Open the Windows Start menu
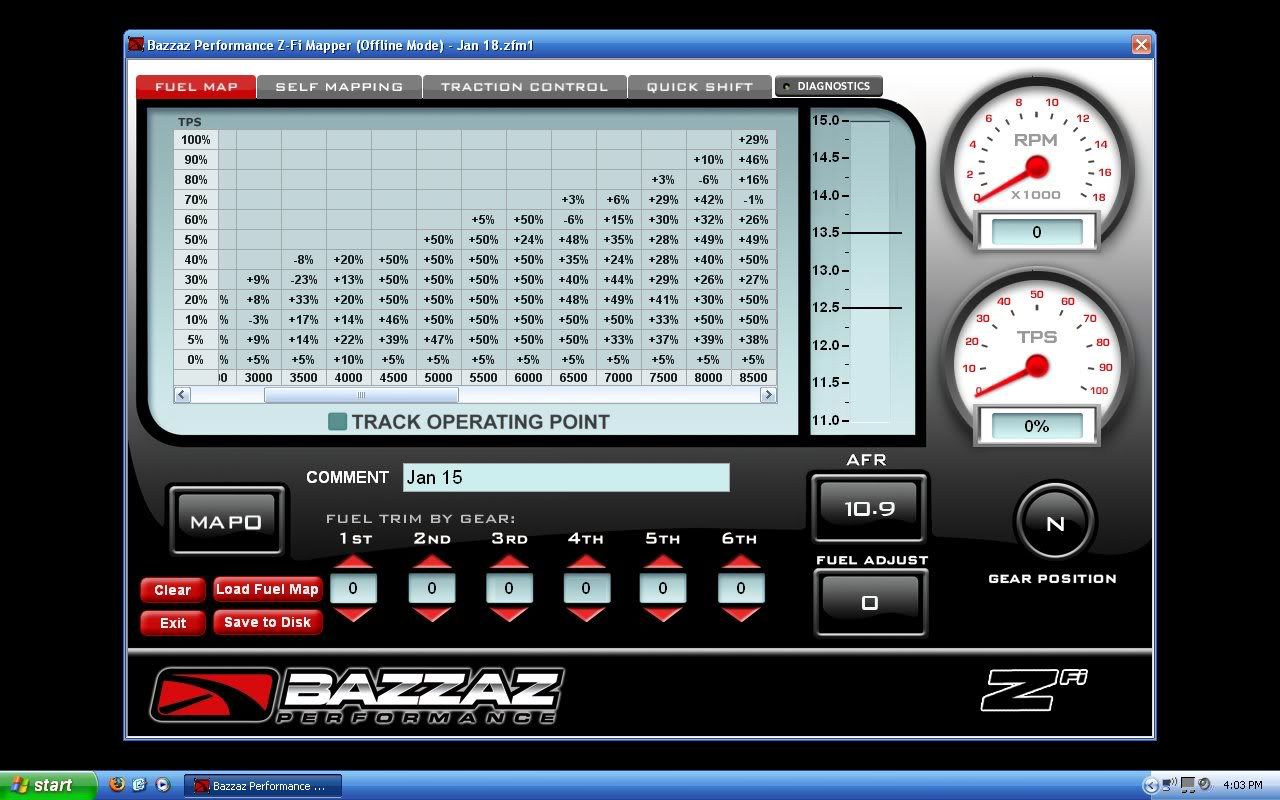This screenshot has height=800, width=1280. (48, 785)
